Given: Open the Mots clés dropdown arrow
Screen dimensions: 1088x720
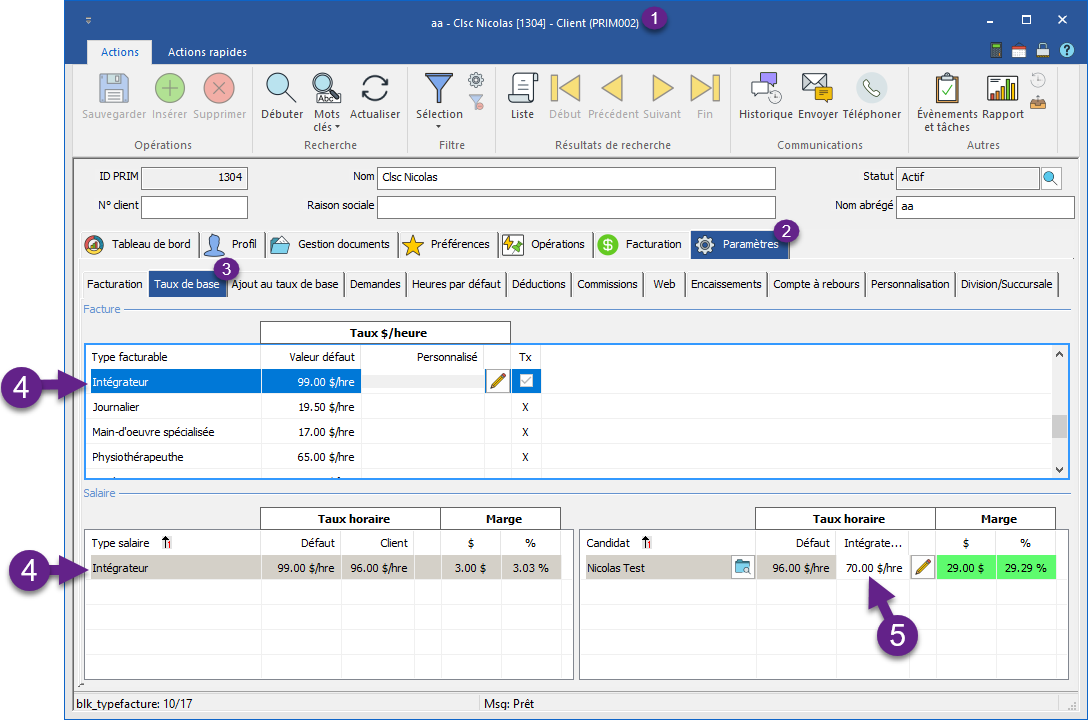Looking at the screenshot, I should [337, 128].
